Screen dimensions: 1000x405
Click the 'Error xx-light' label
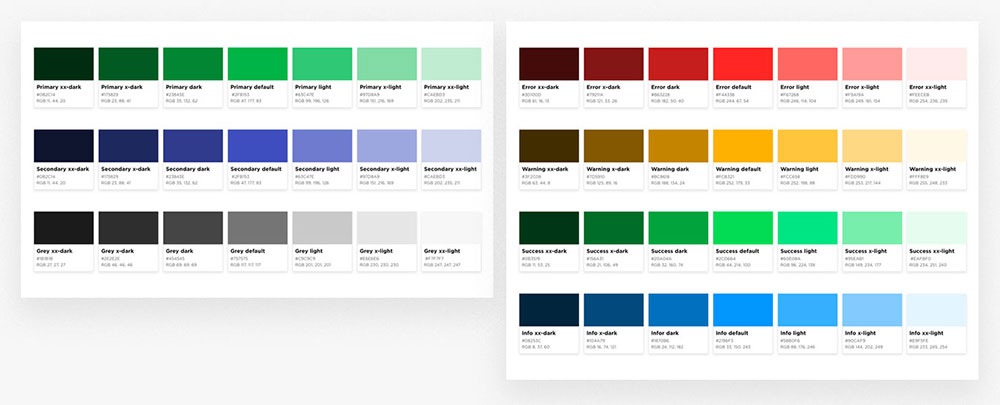928,87
